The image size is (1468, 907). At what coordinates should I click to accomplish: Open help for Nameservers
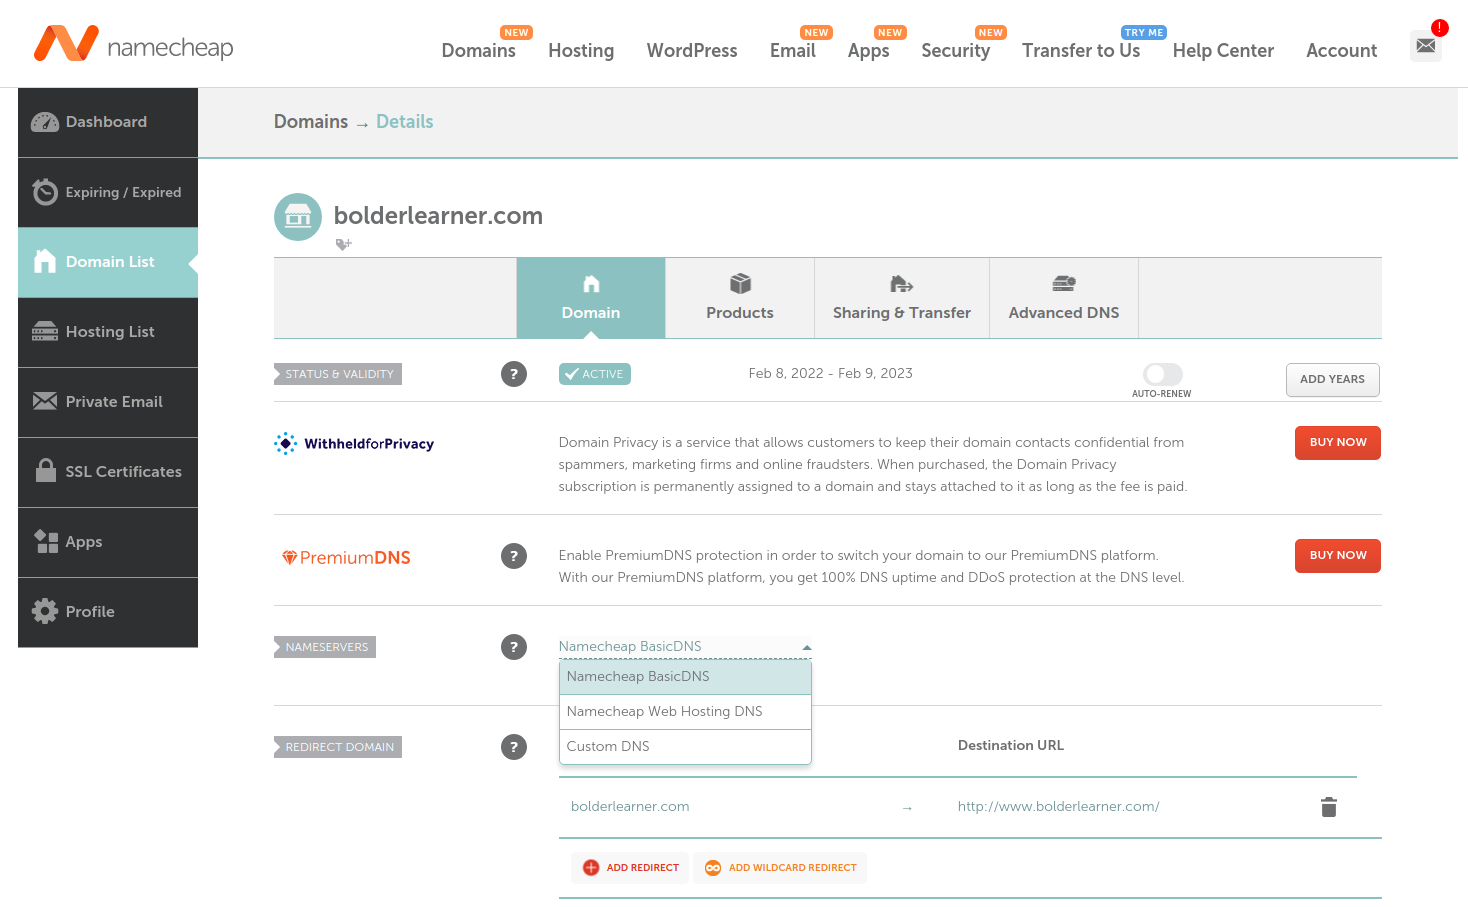(514, 647)
